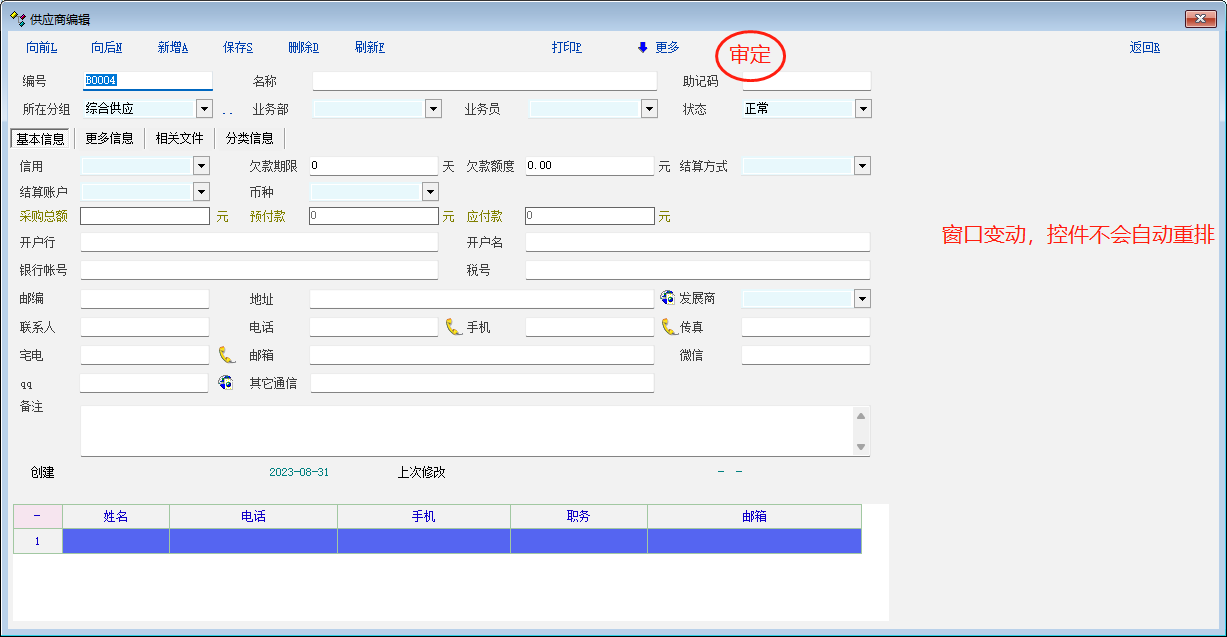
Task: Click the scroll-down arrow in the 备注 box
Action: click(x=861, y=447)
